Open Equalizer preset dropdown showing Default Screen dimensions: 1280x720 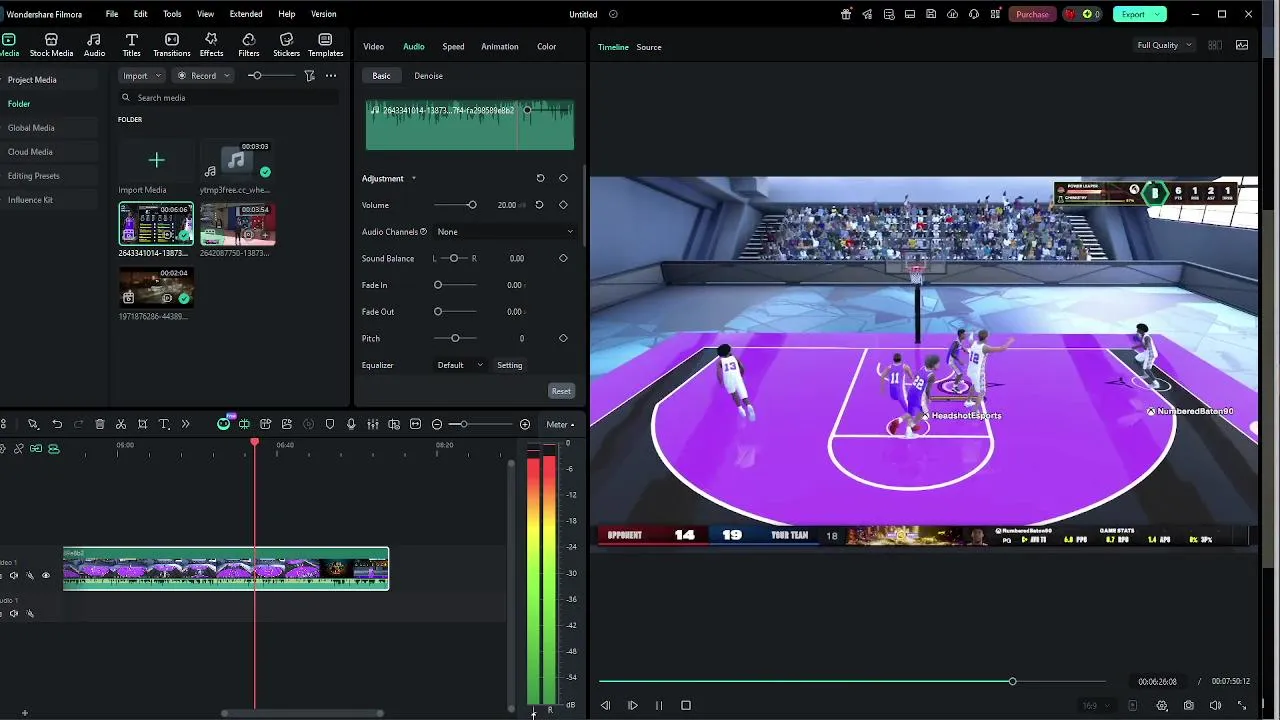[460, 365]
